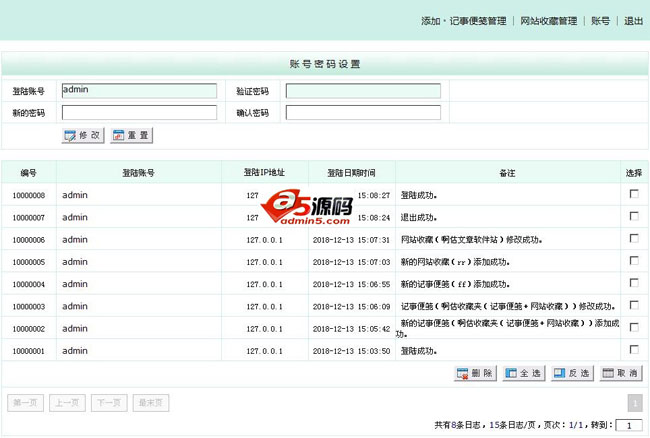Viewport: 650px width, 438px height.
Task: Tick checkbox for log entry 10000008
Action: coord(633,194)
